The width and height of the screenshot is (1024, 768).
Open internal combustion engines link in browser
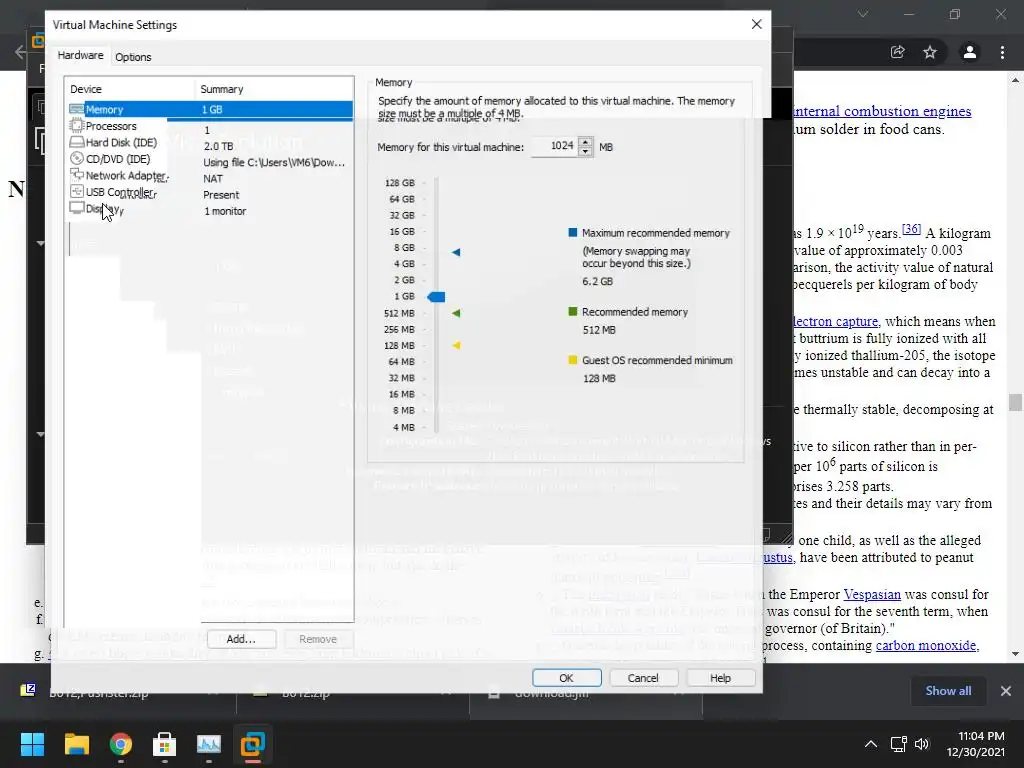882,112
